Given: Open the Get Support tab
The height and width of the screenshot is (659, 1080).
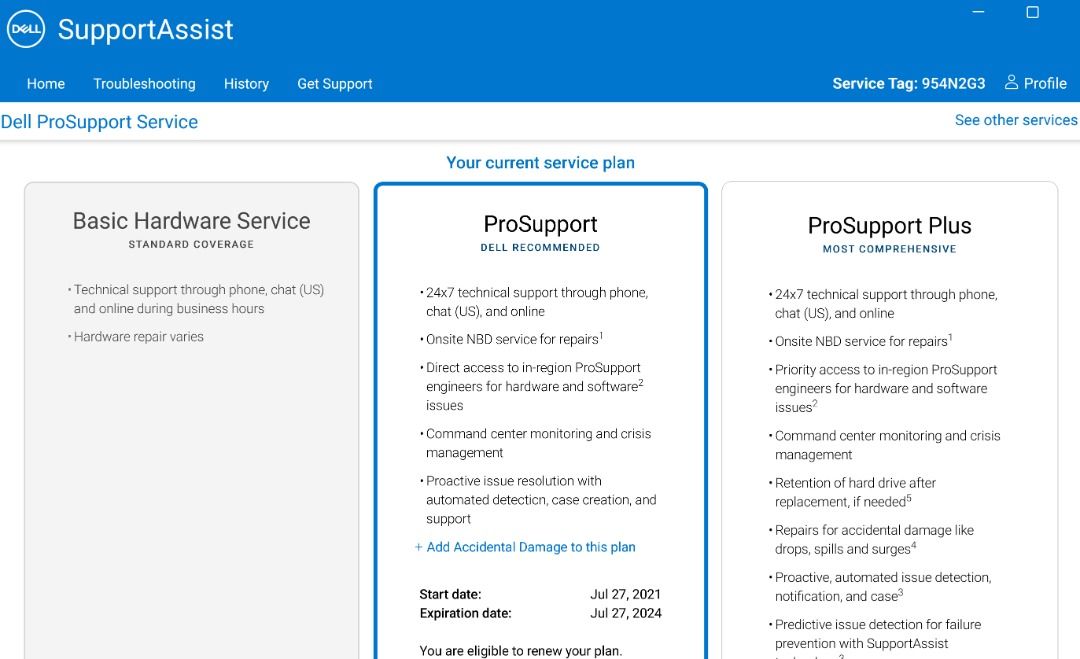Looking at the screenshot, I should (335, 84).
